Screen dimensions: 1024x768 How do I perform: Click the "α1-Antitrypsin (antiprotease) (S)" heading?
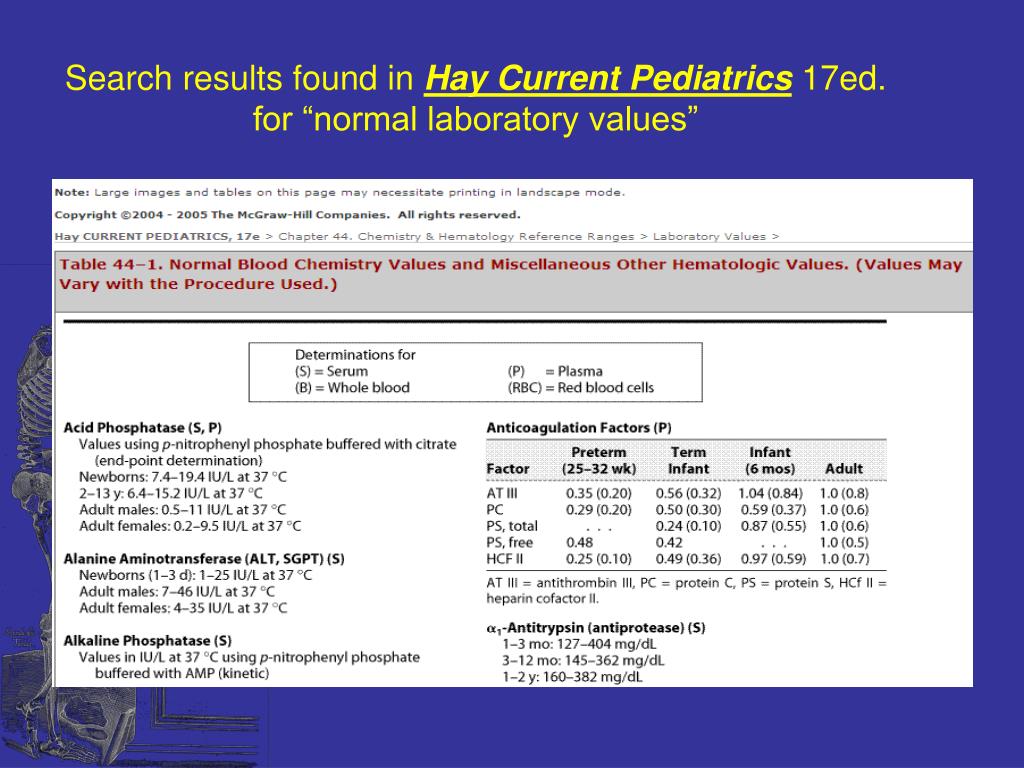(596, 628)
